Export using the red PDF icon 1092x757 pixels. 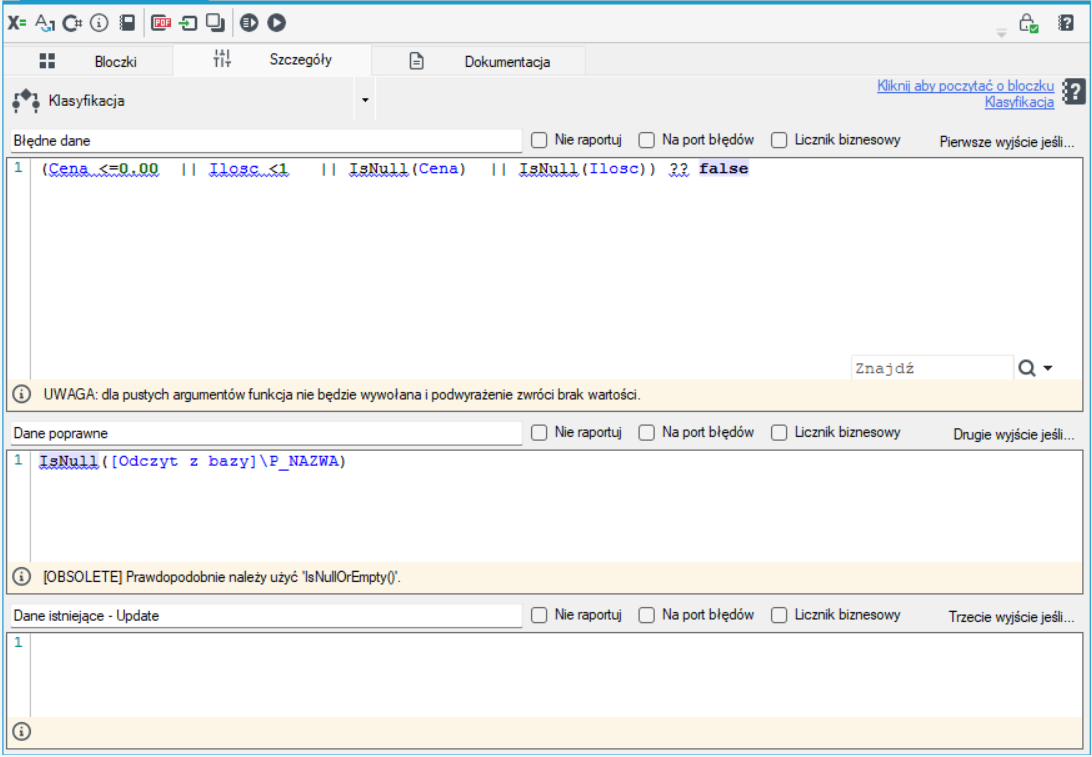[162, 23]
